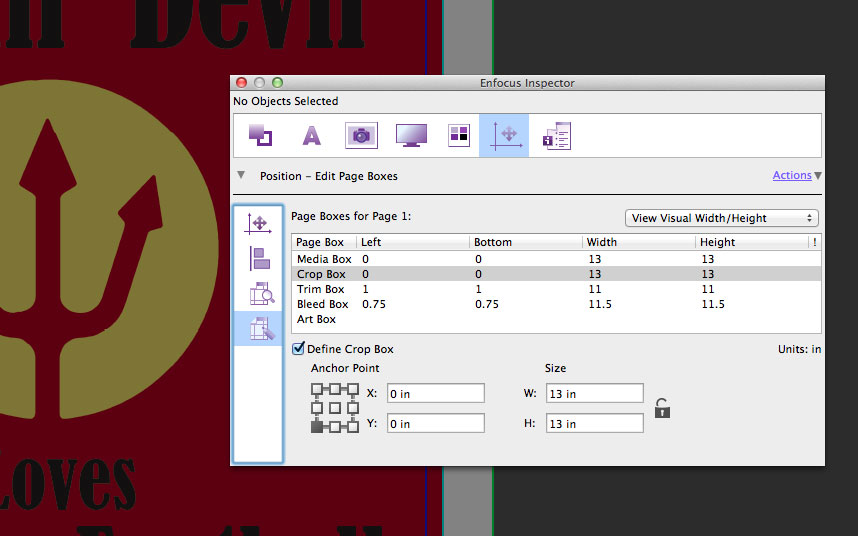Image resolution: width=858 pixels, height=536 pixels.
Task: Set anchor point to top-center
Action: click(335, 389)
